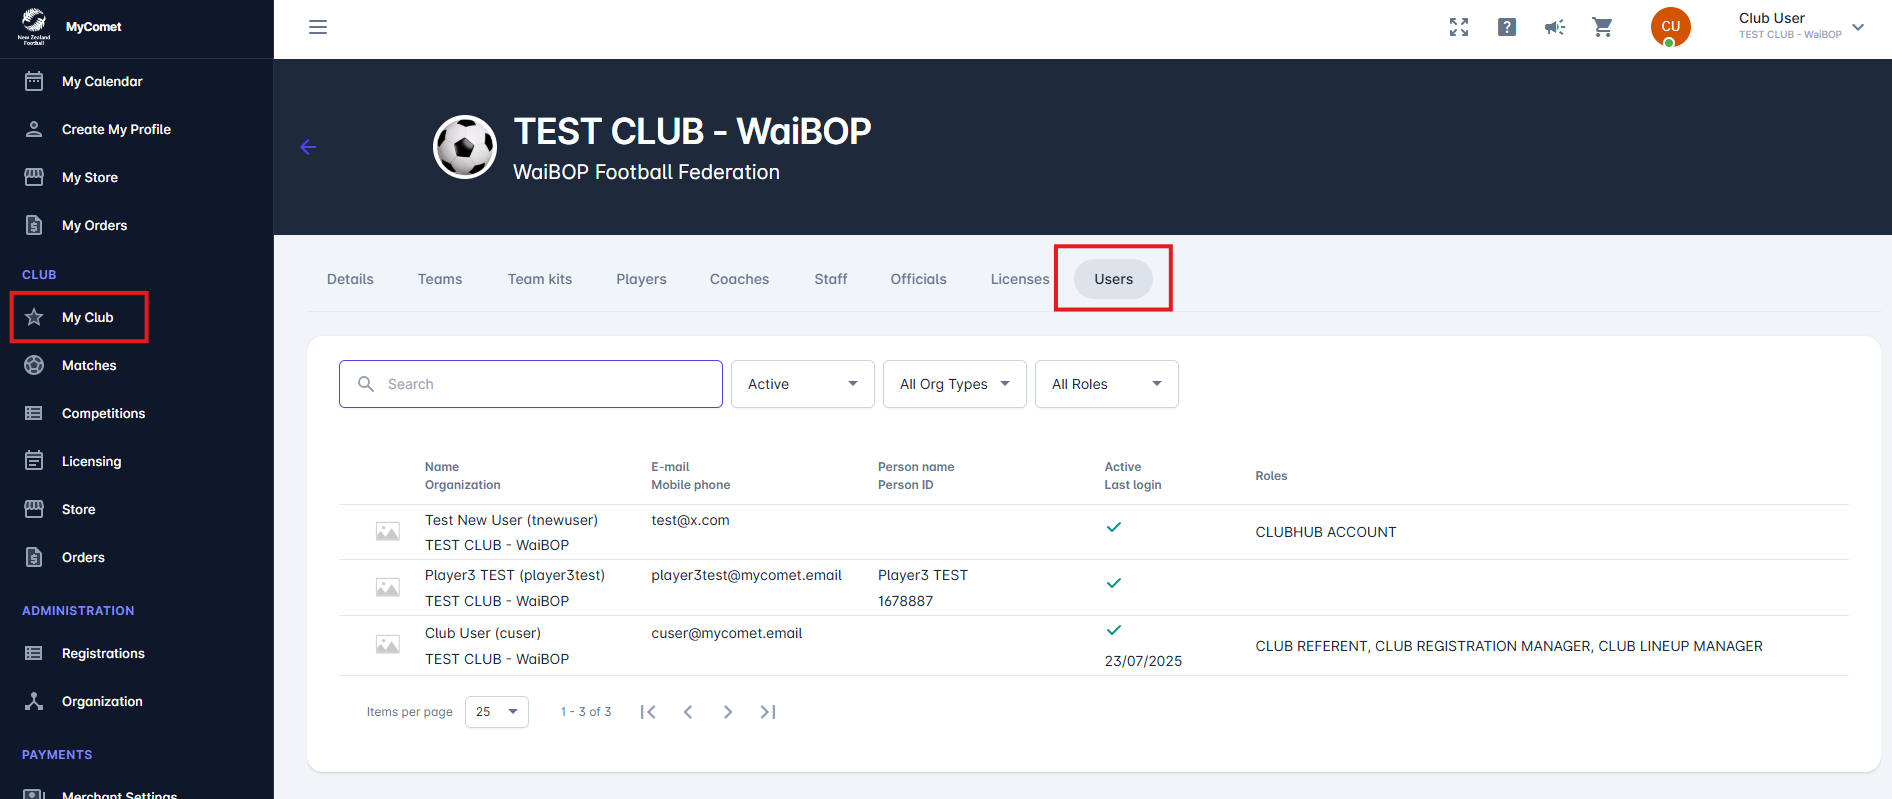Viewport: 1892px width, 799px height.
Task: Go to the last results page
Action: 768,712
